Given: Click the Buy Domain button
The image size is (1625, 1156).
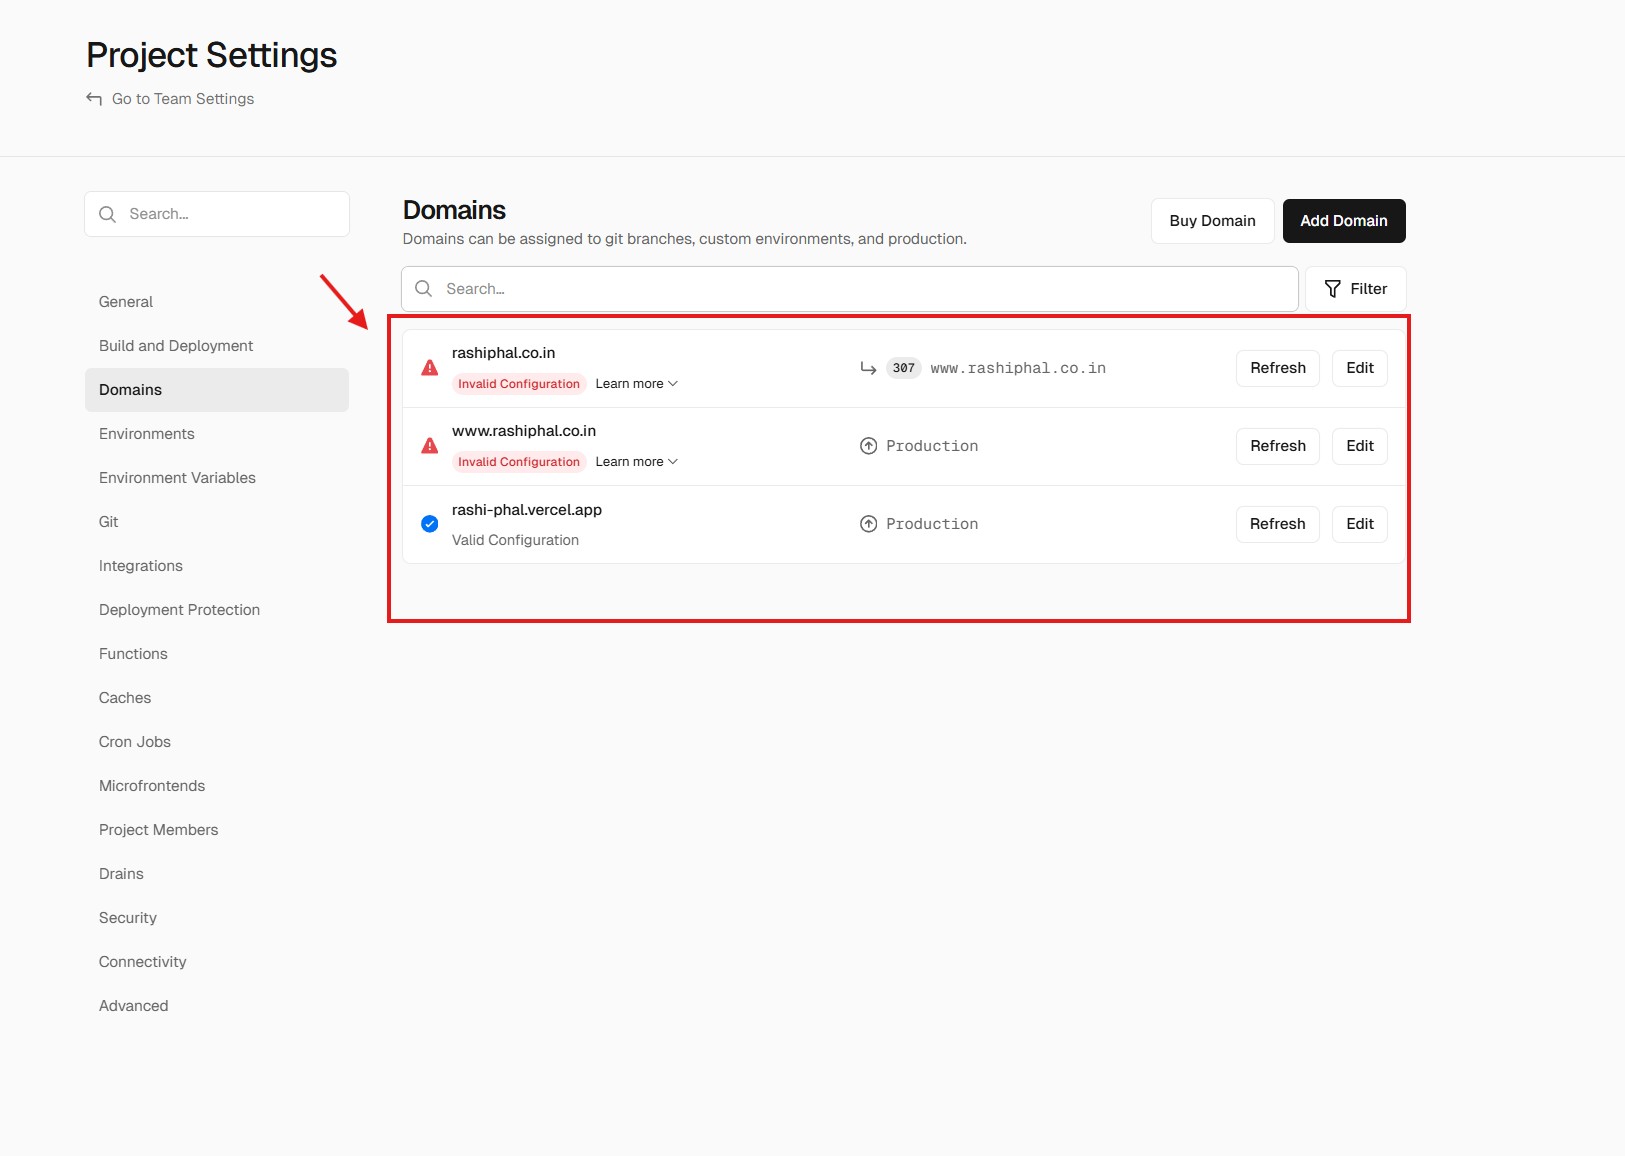Looking at the screenshot, I should click(x=1212, y=221).
